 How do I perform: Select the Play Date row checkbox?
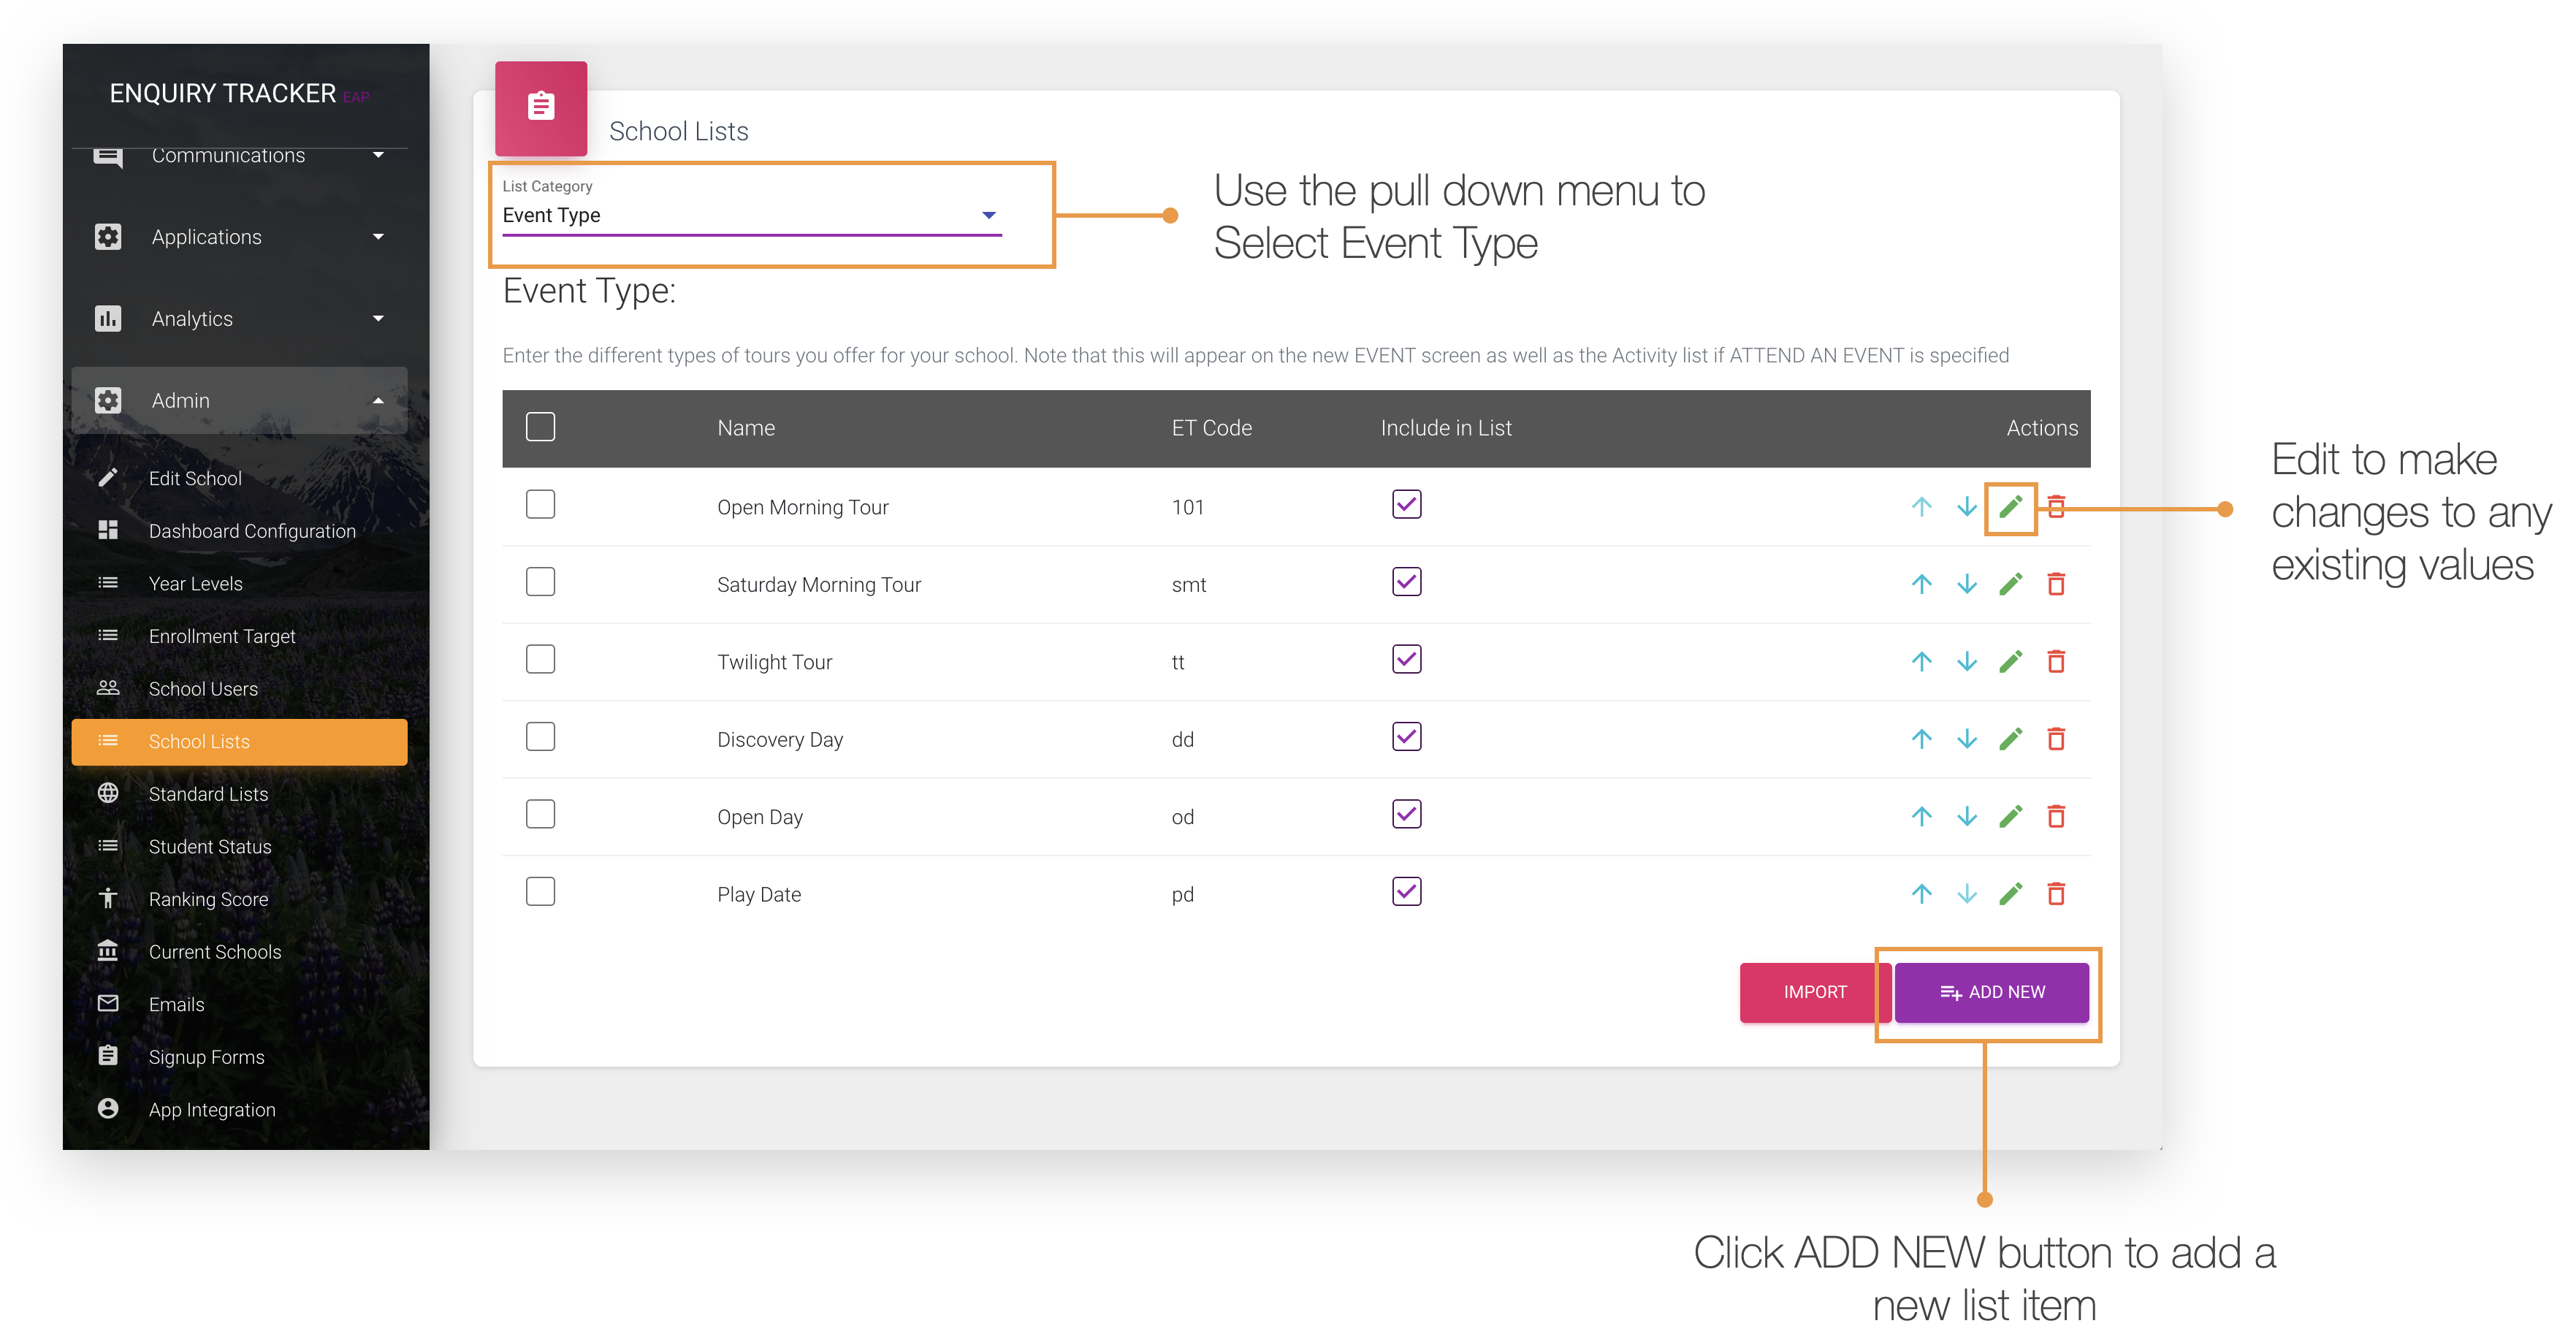540,892
